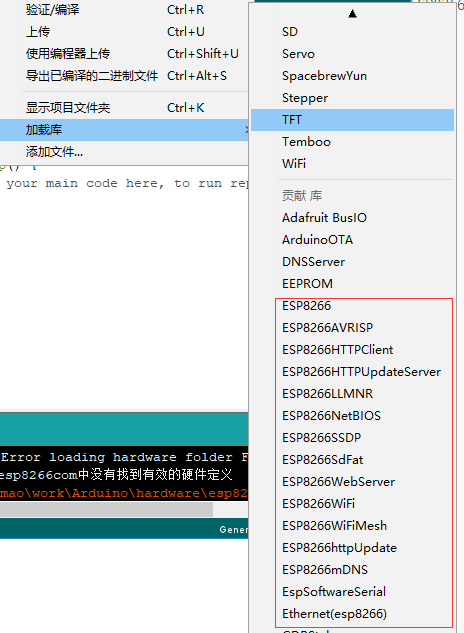
Task: Select ESP8266AVRISP library
Action: click(353, 328)
